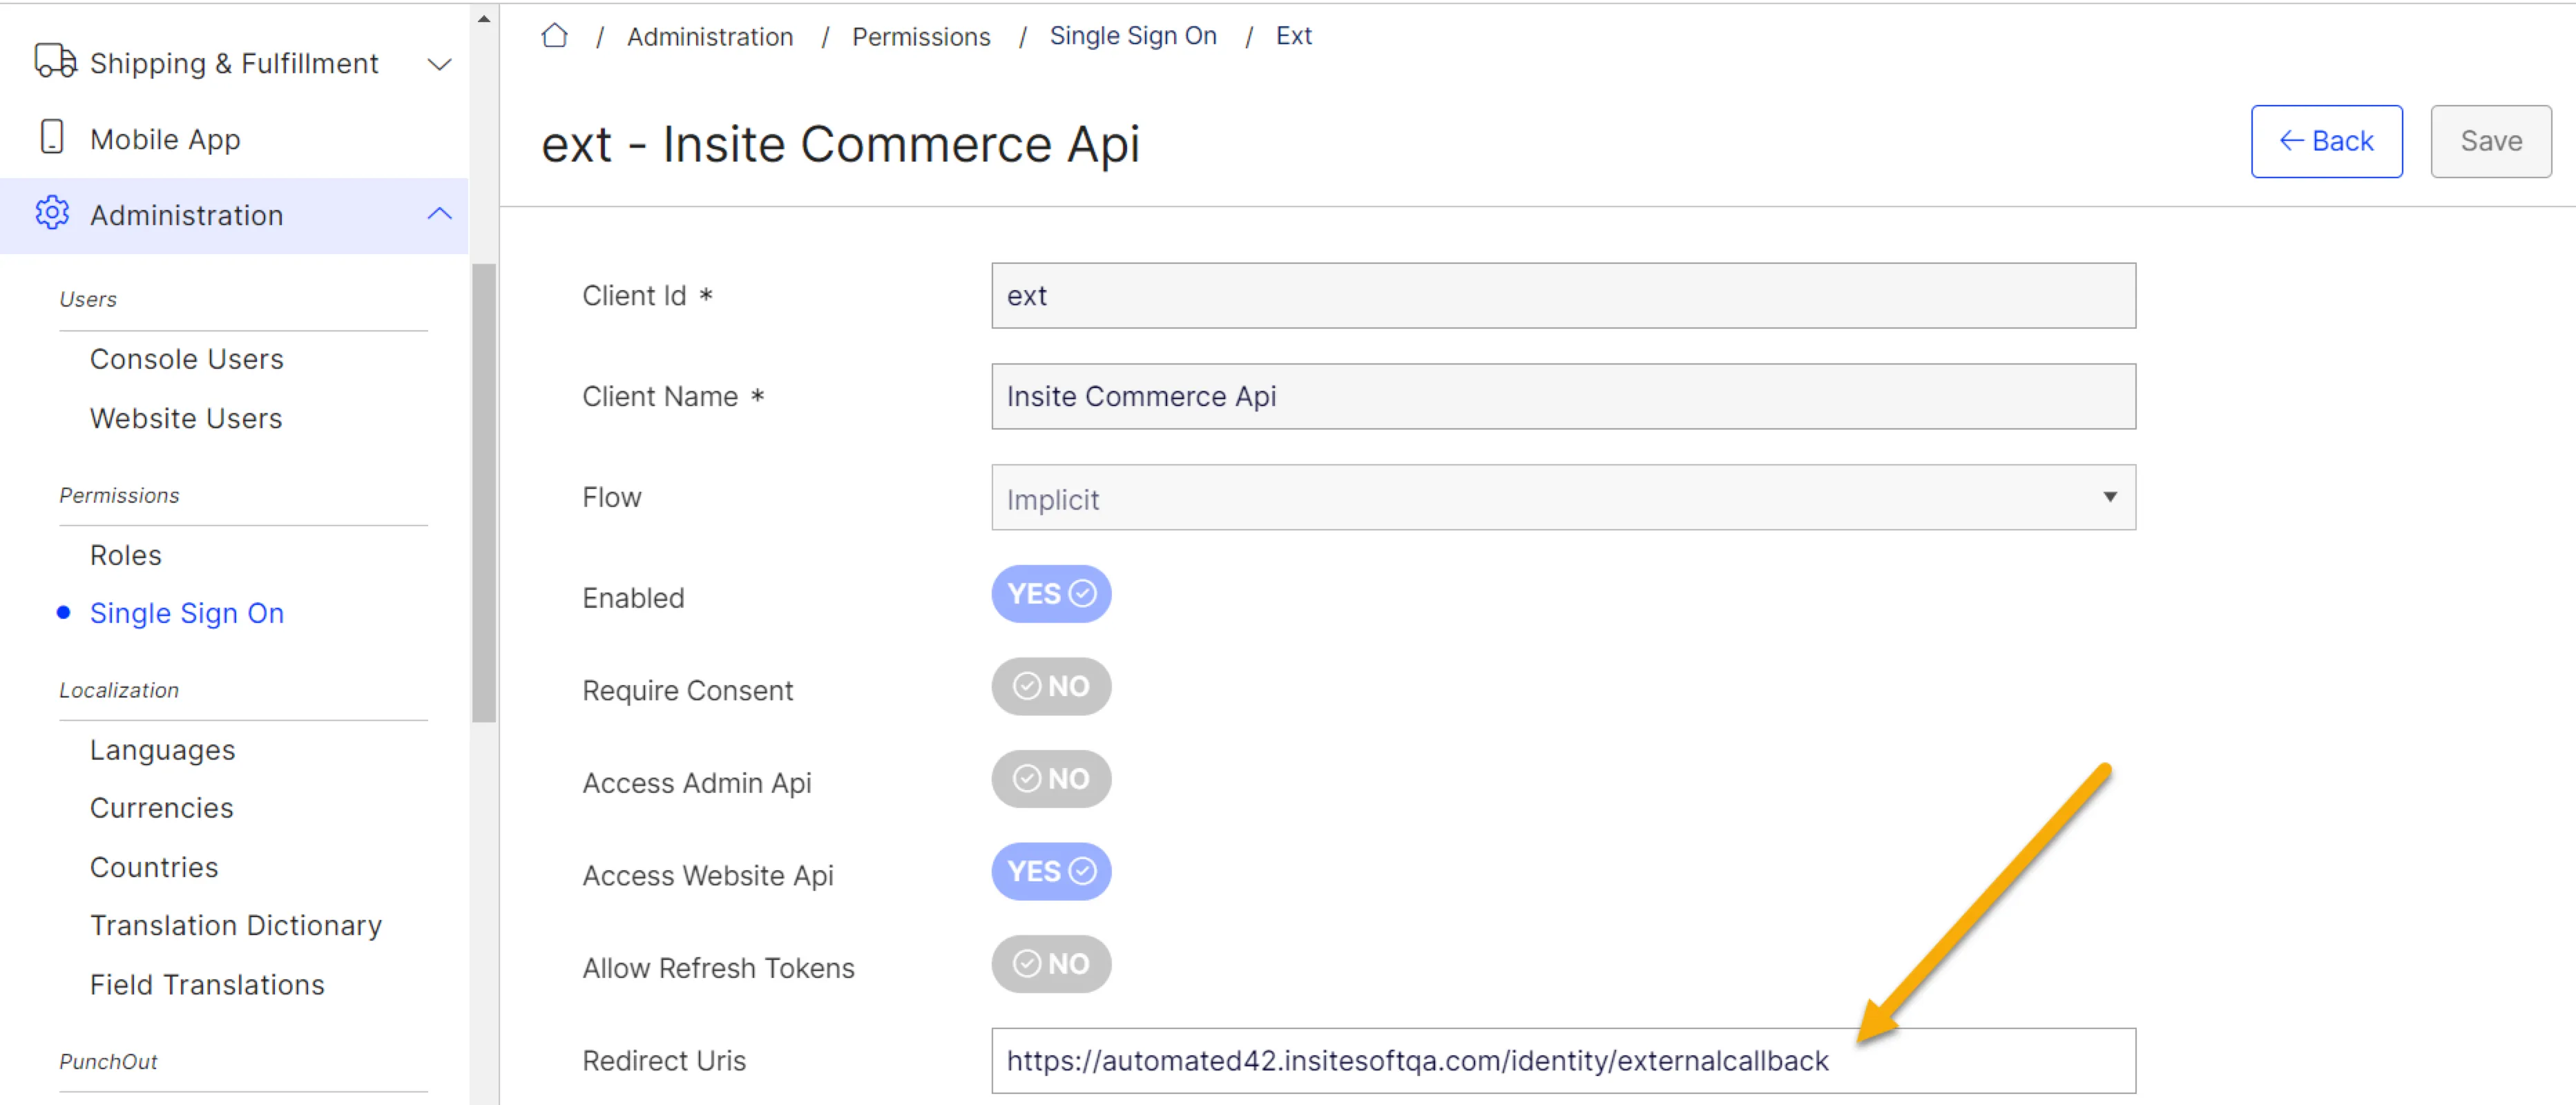The image size is (2576, 1105).
Task: Toggle the Allow Refresh Tokens switch
Action: pyautogui.click(x=1051, y=964)
